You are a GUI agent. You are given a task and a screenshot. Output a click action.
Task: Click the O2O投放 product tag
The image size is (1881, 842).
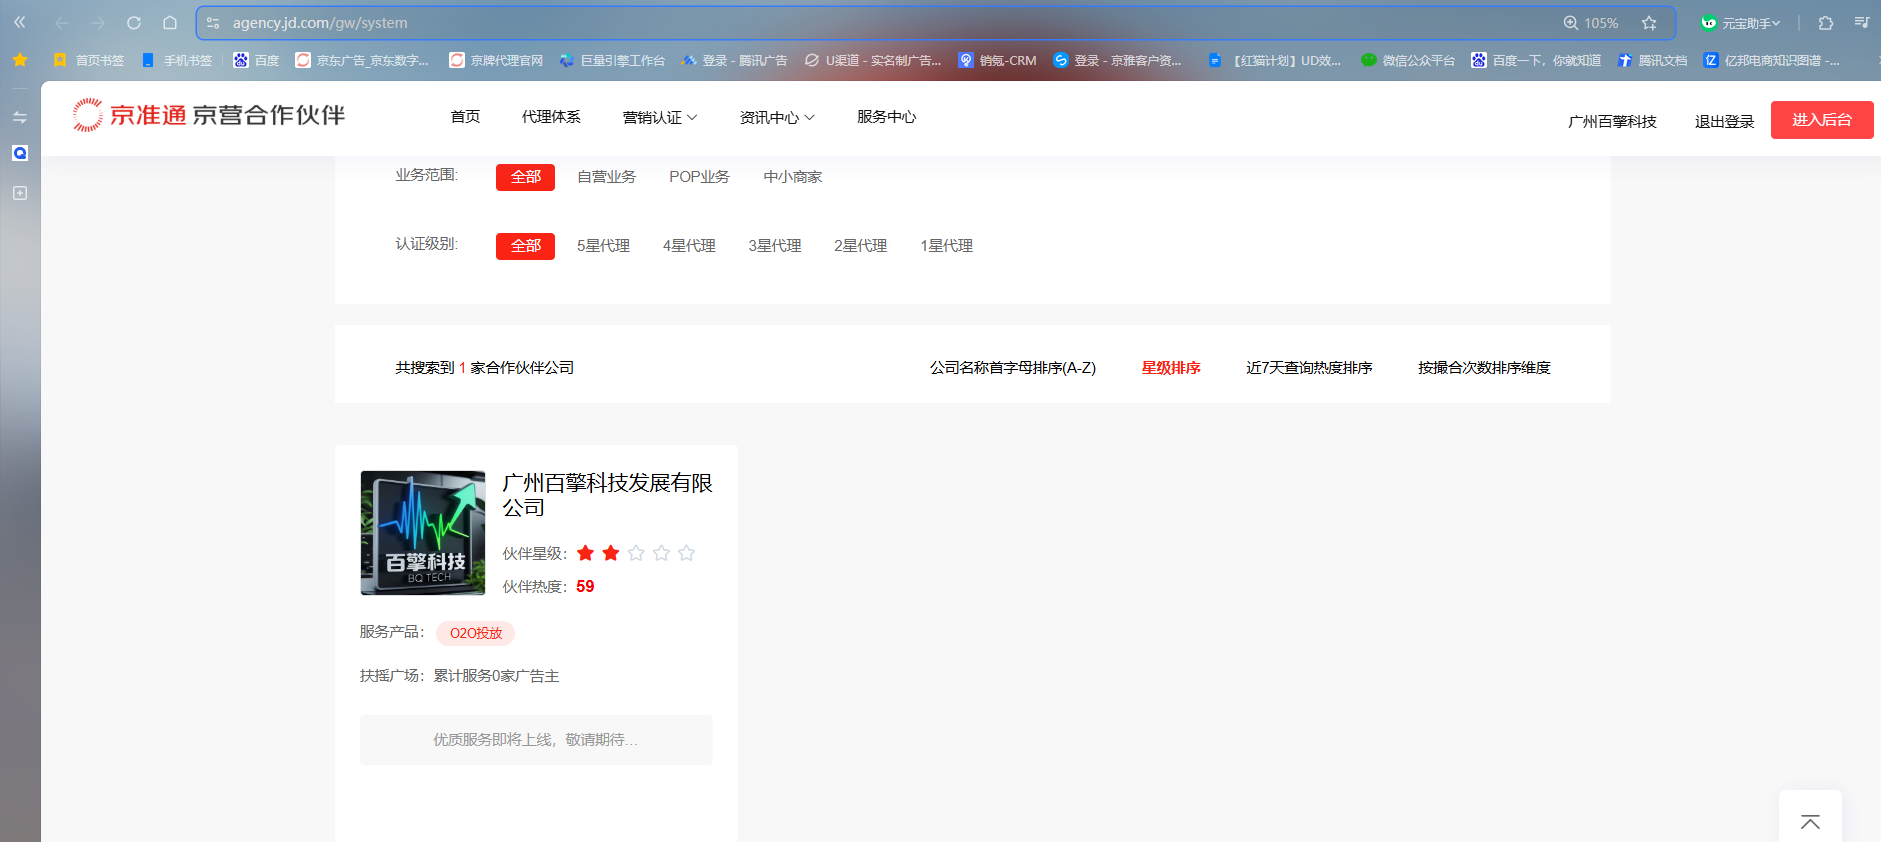(476, 633)
